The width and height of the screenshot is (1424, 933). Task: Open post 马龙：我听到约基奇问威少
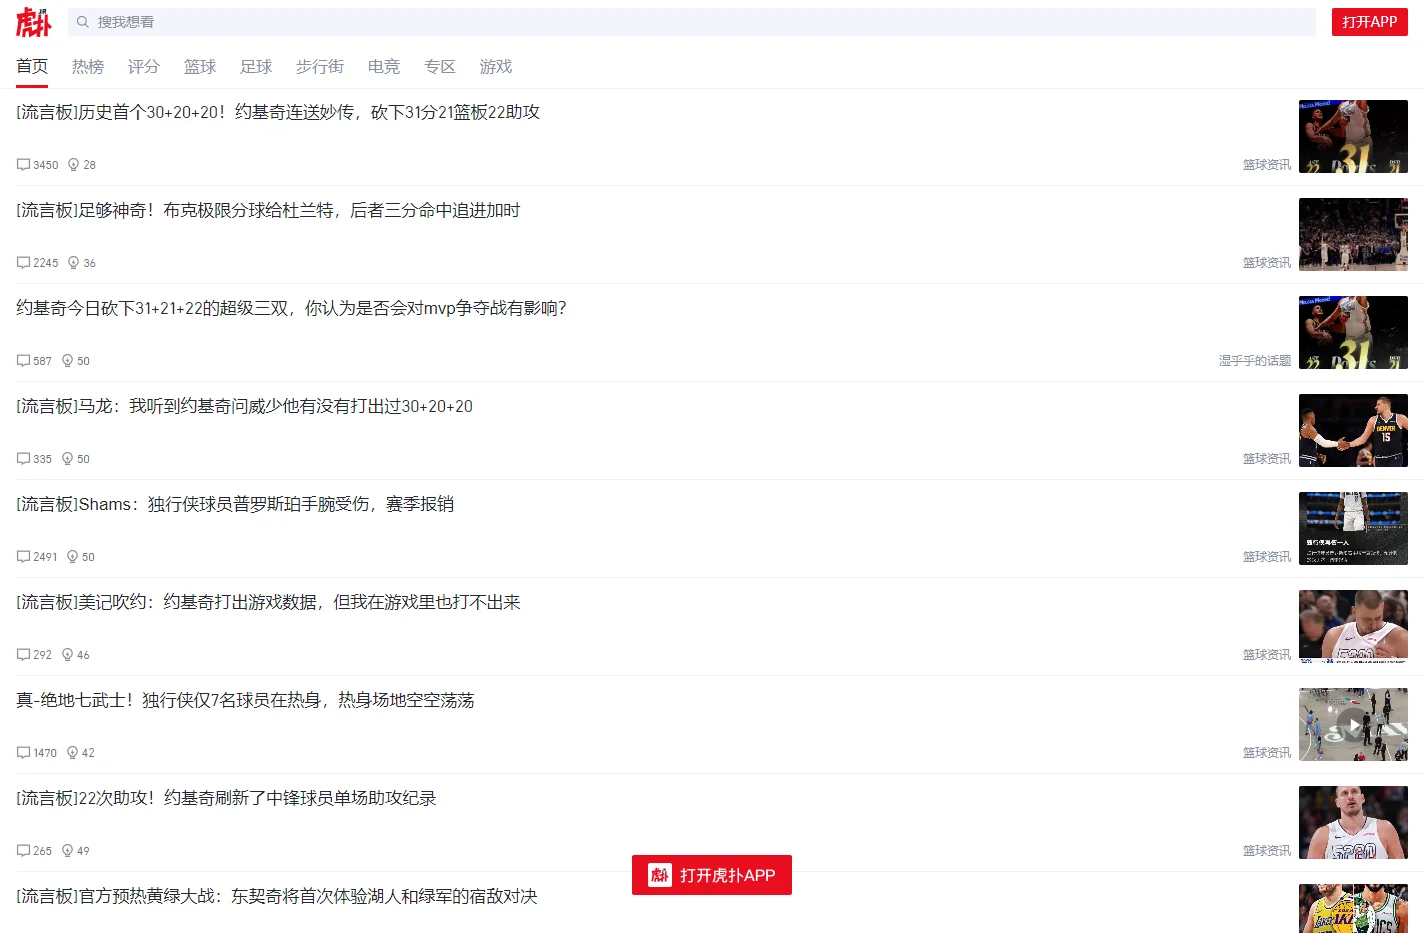click(244, 406)
